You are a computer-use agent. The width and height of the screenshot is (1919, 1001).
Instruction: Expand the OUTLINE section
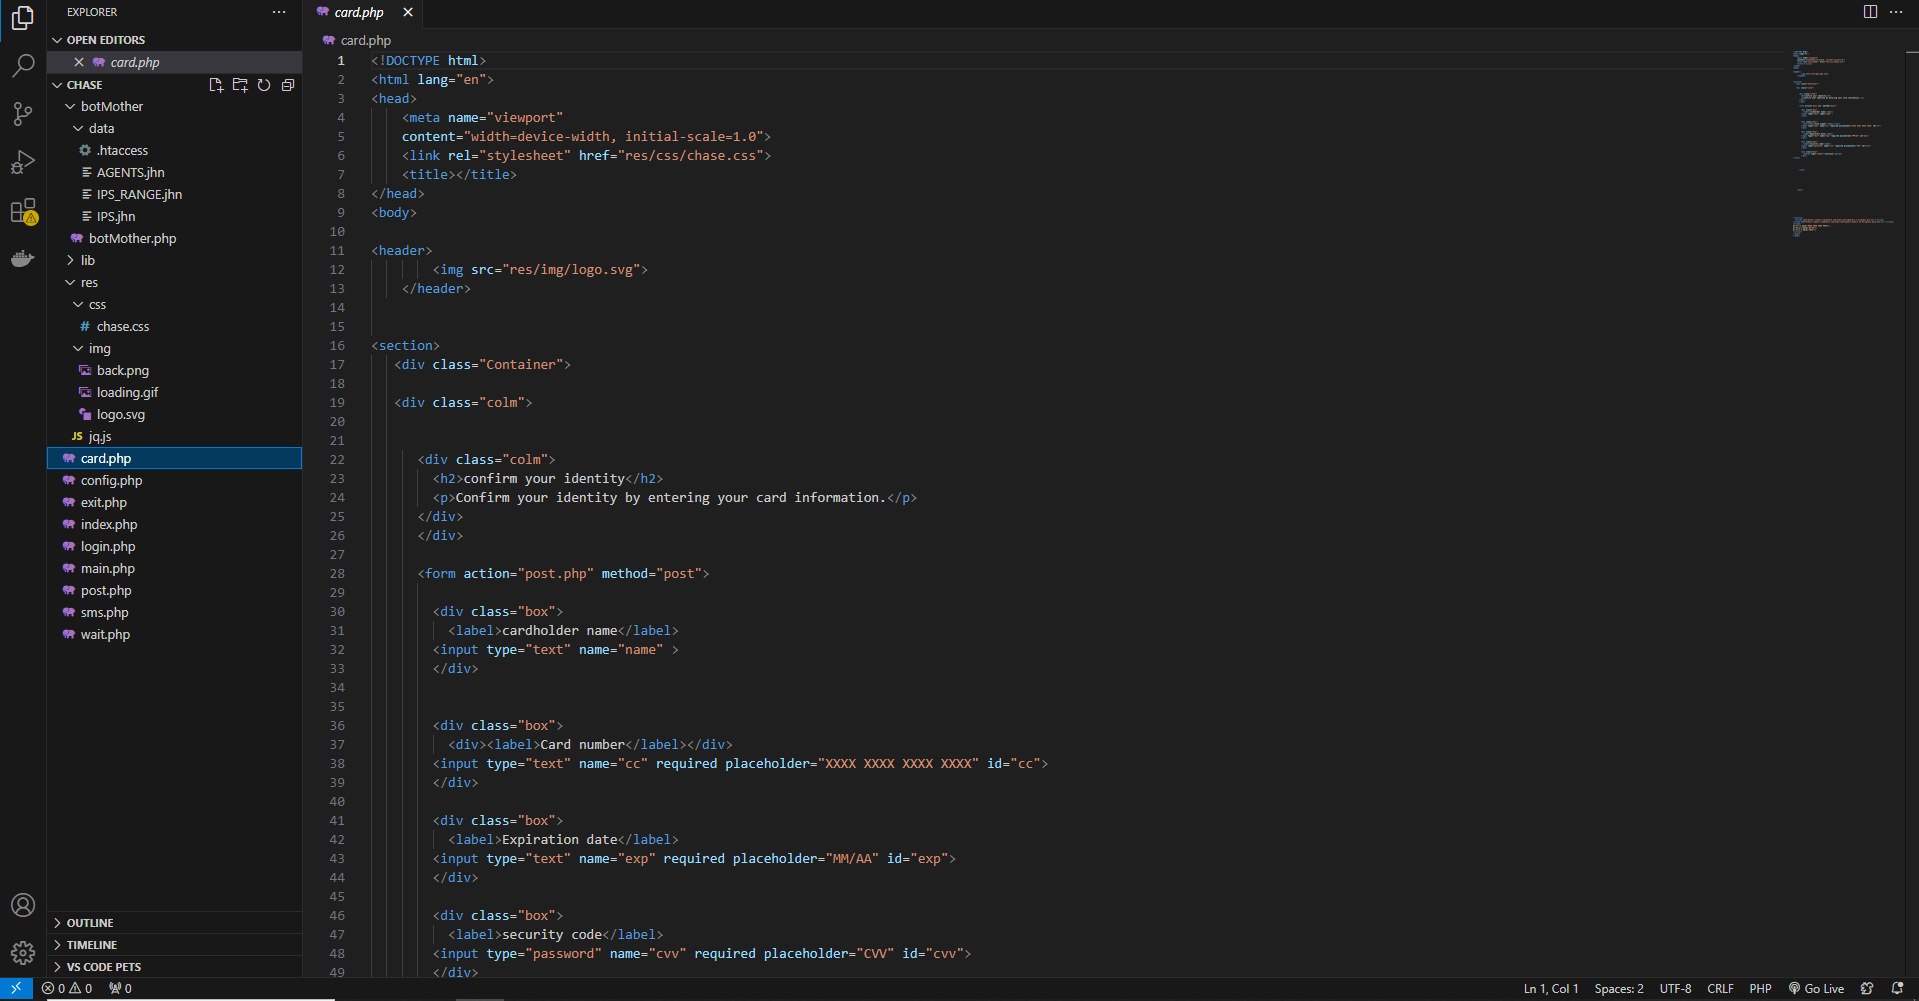[x=90, y=923]
